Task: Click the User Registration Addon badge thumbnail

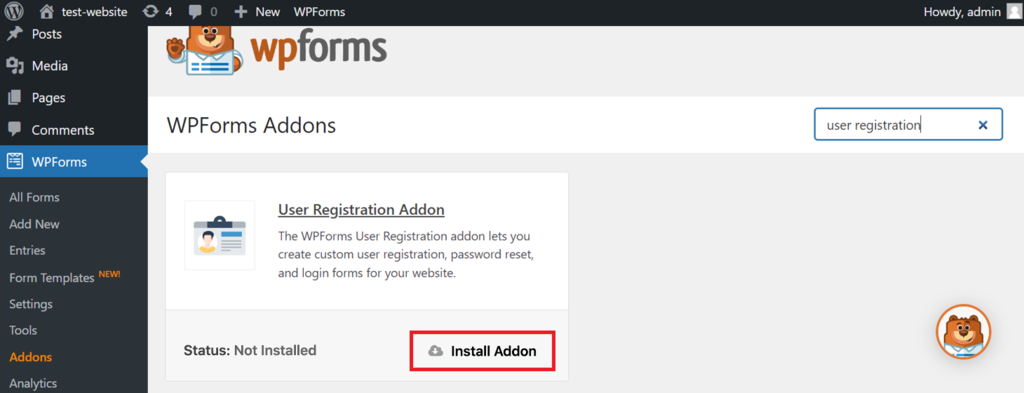Action: click(219, 235)
